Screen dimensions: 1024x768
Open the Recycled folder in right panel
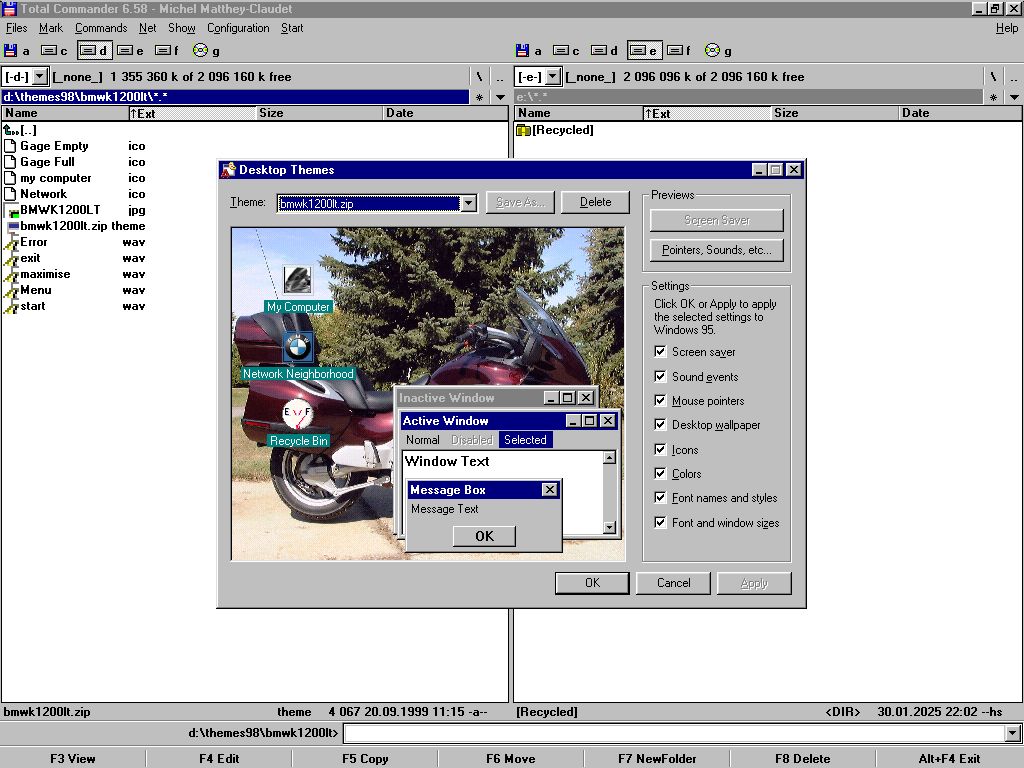click(523, 130)
